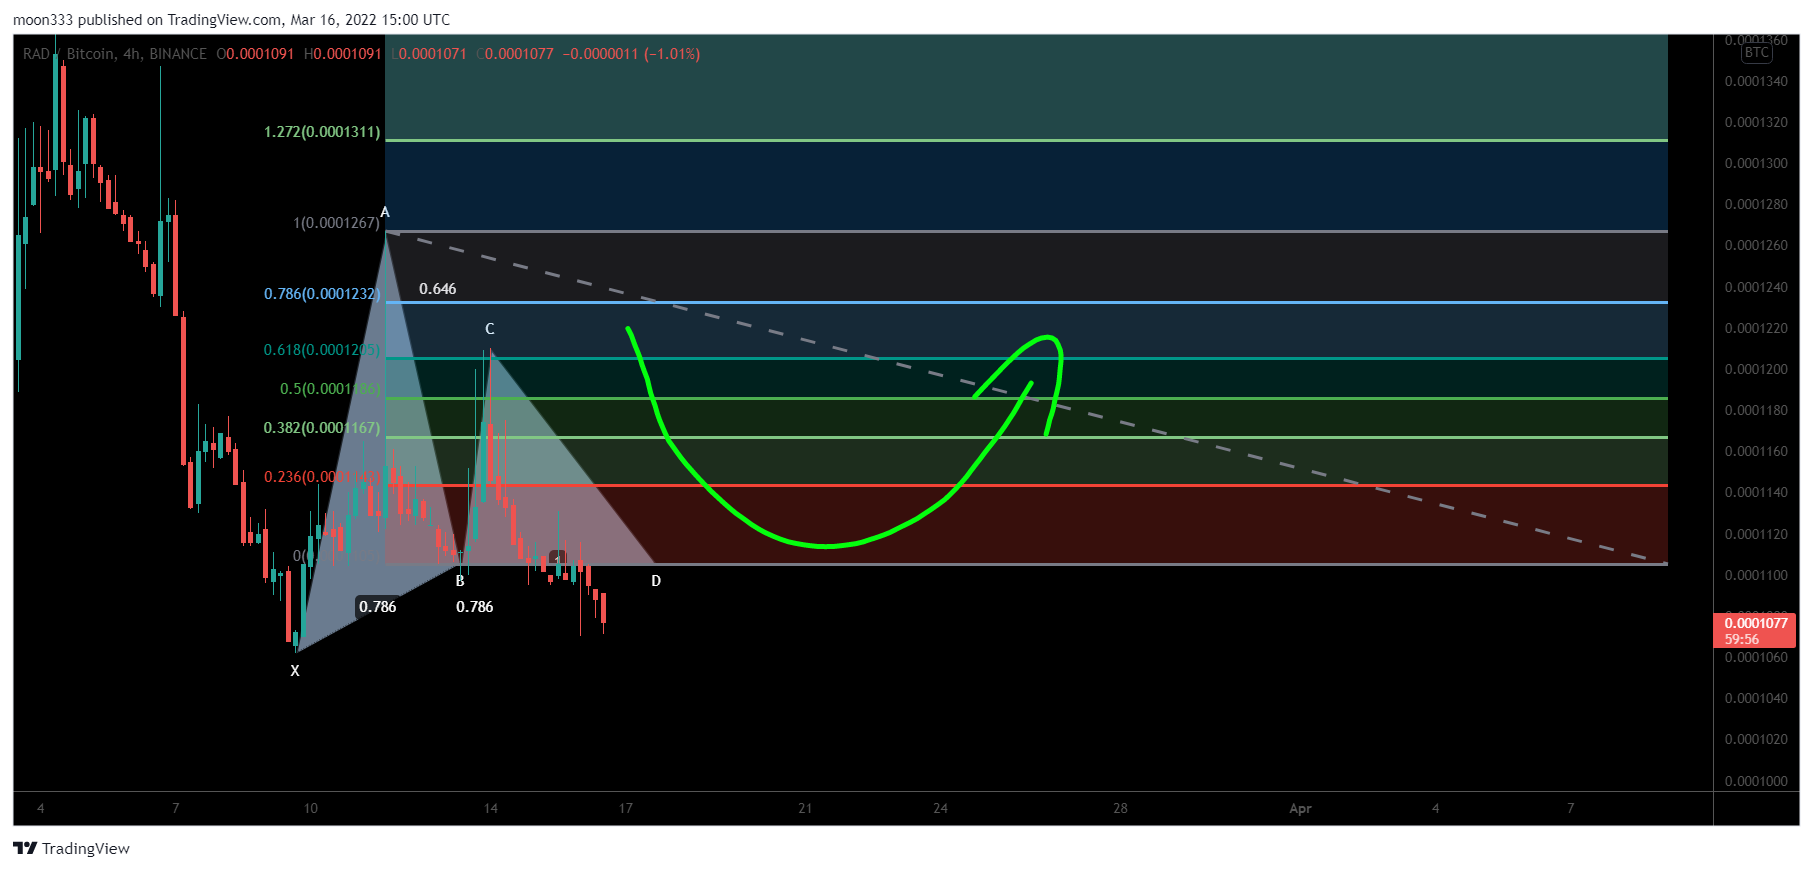Click the 0.786 ratio label below point B
Screen dimensions: 1813x870
coord(474,607)
